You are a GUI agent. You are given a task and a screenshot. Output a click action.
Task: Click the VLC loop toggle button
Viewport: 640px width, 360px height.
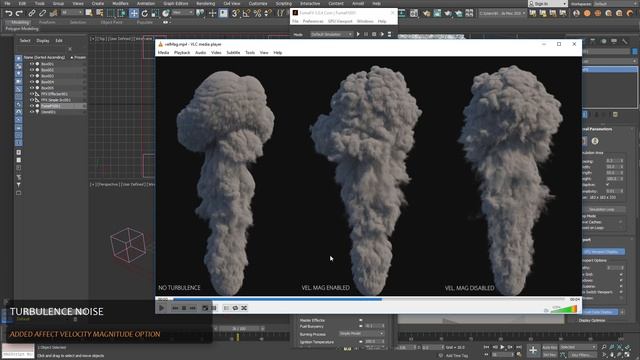pyautogui.click(x=235, y=308)
